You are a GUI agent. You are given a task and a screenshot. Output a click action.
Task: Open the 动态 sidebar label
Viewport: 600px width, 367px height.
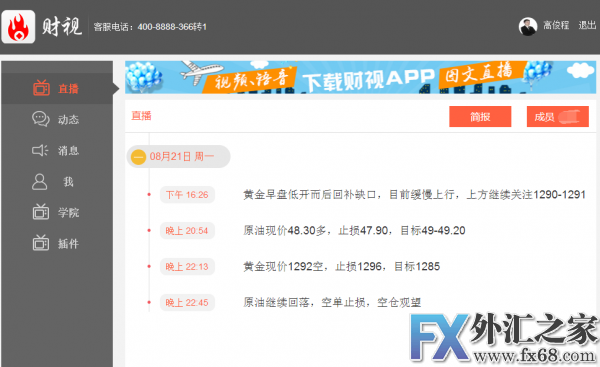[68, 120]
